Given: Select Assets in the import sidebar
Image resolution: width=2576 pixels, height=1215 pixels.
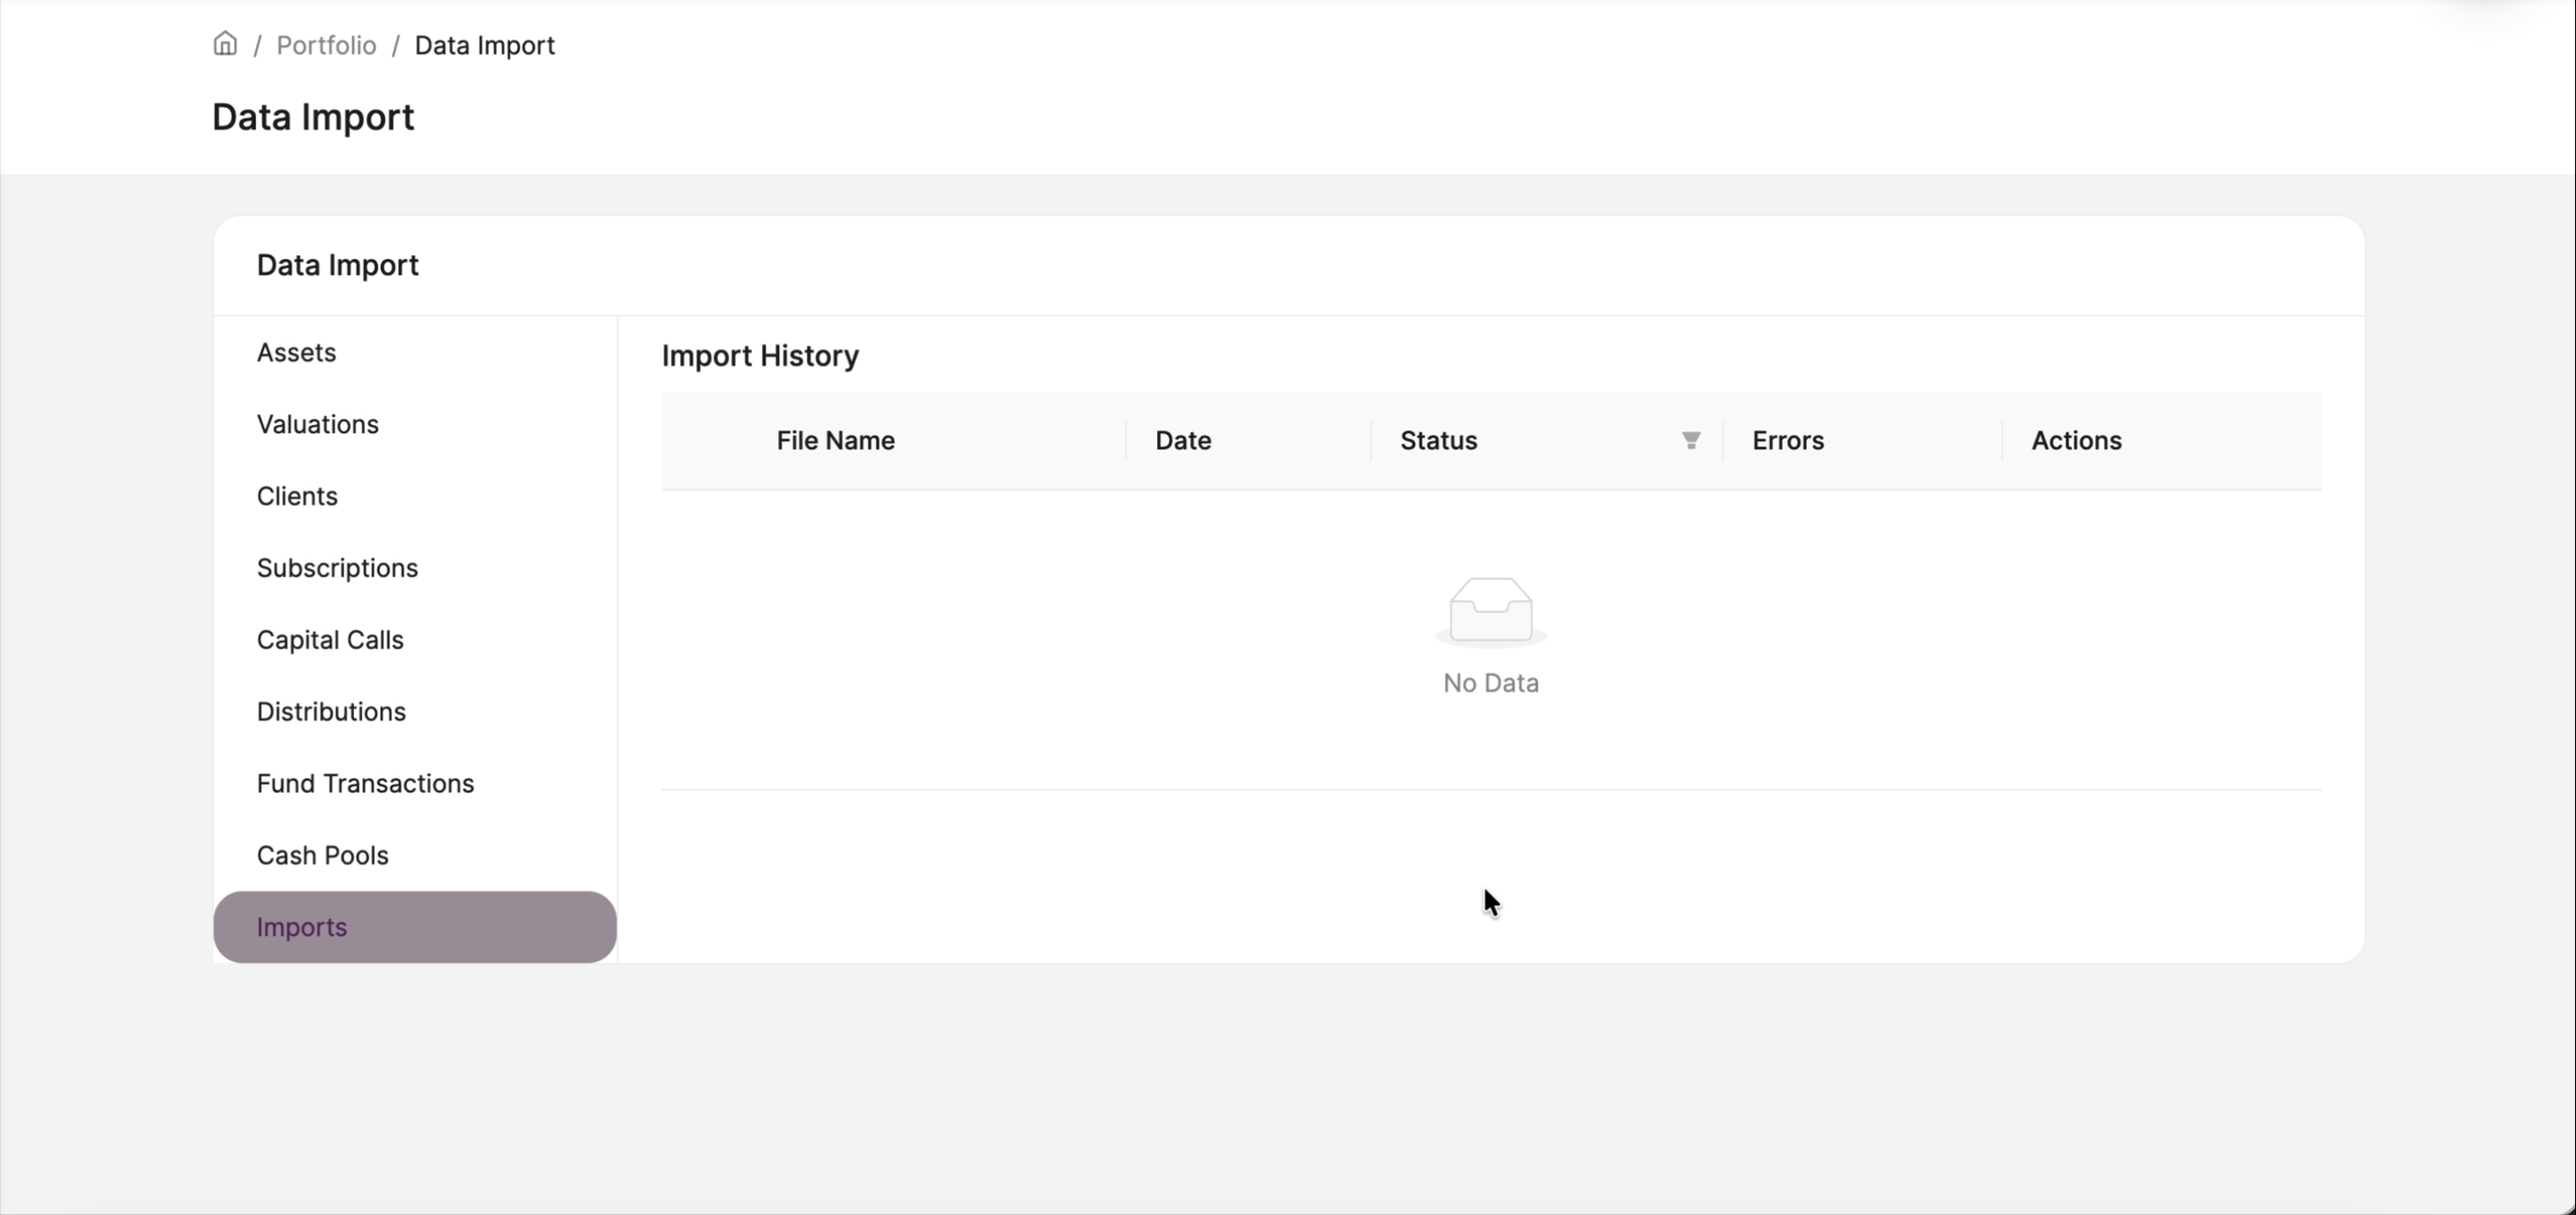Looking at the screenshot, I should click(x=415, y=353).
